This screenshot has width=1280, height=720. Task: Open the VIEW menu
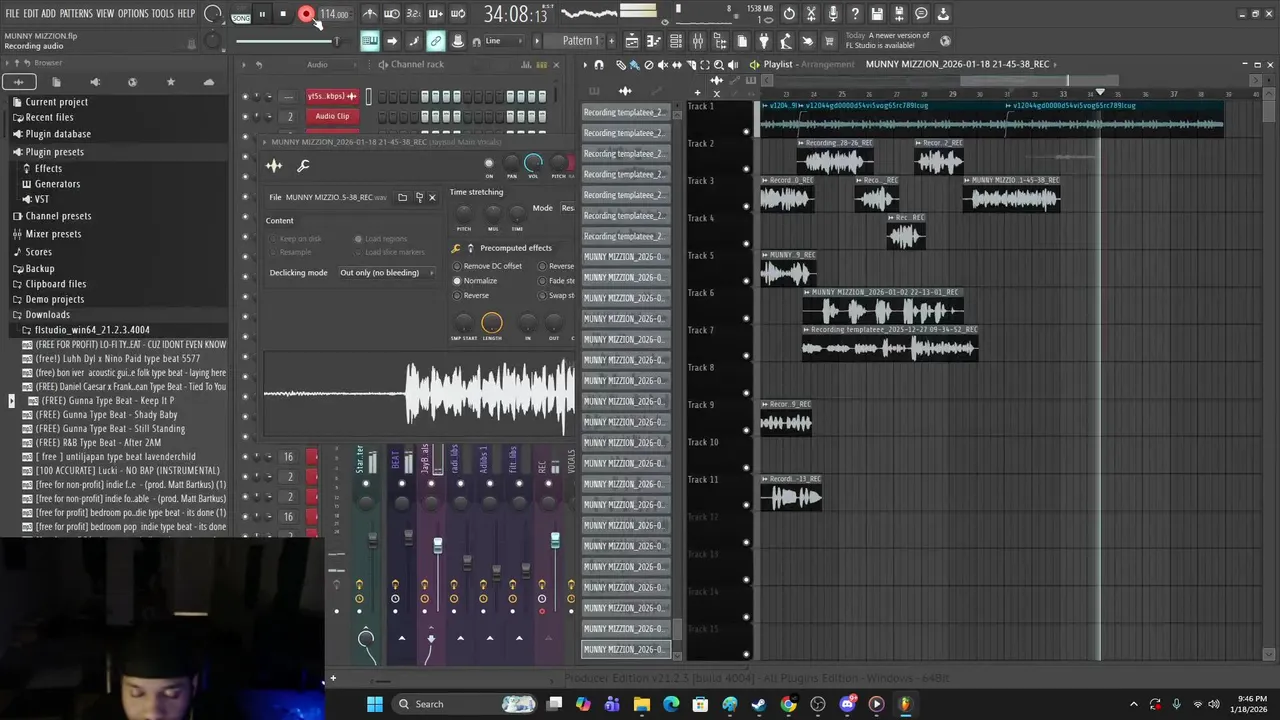105,14
